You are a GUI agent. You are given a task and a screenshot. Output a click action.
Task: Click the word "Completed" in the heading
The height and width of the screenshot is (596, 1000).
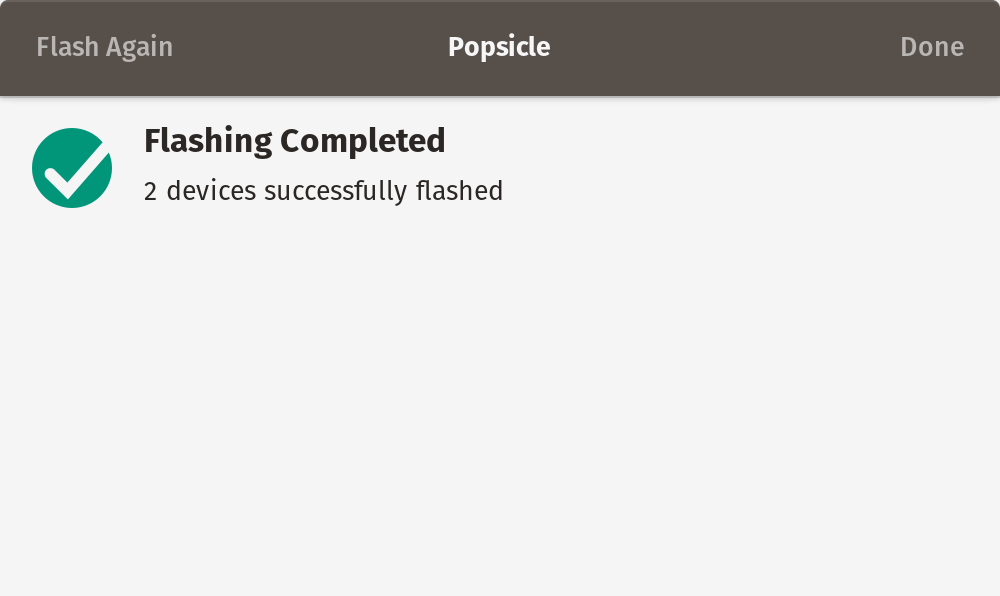click(x=362, y=141)
